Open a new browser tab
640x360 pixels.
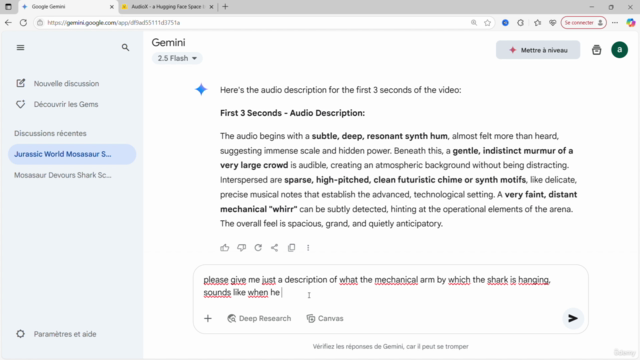pos(225,7)
